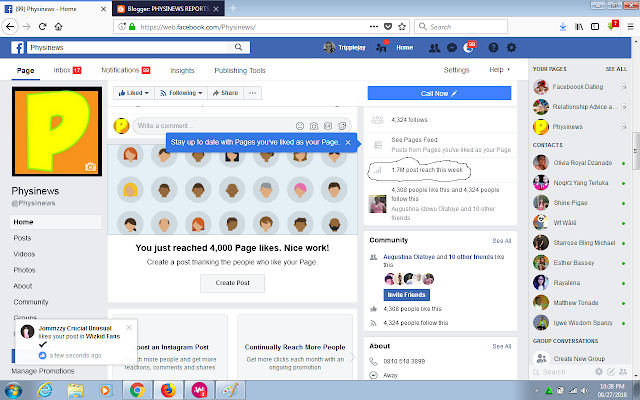Open Firefox downloads arrow icon
The image size is (640, 400).
click(563, 27)
